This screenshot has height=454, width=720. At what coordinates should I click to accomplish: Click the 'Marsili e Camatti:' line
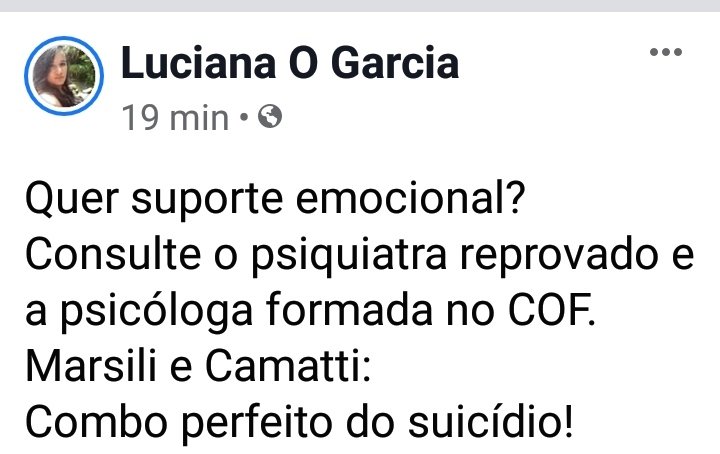tap(198, 366)
